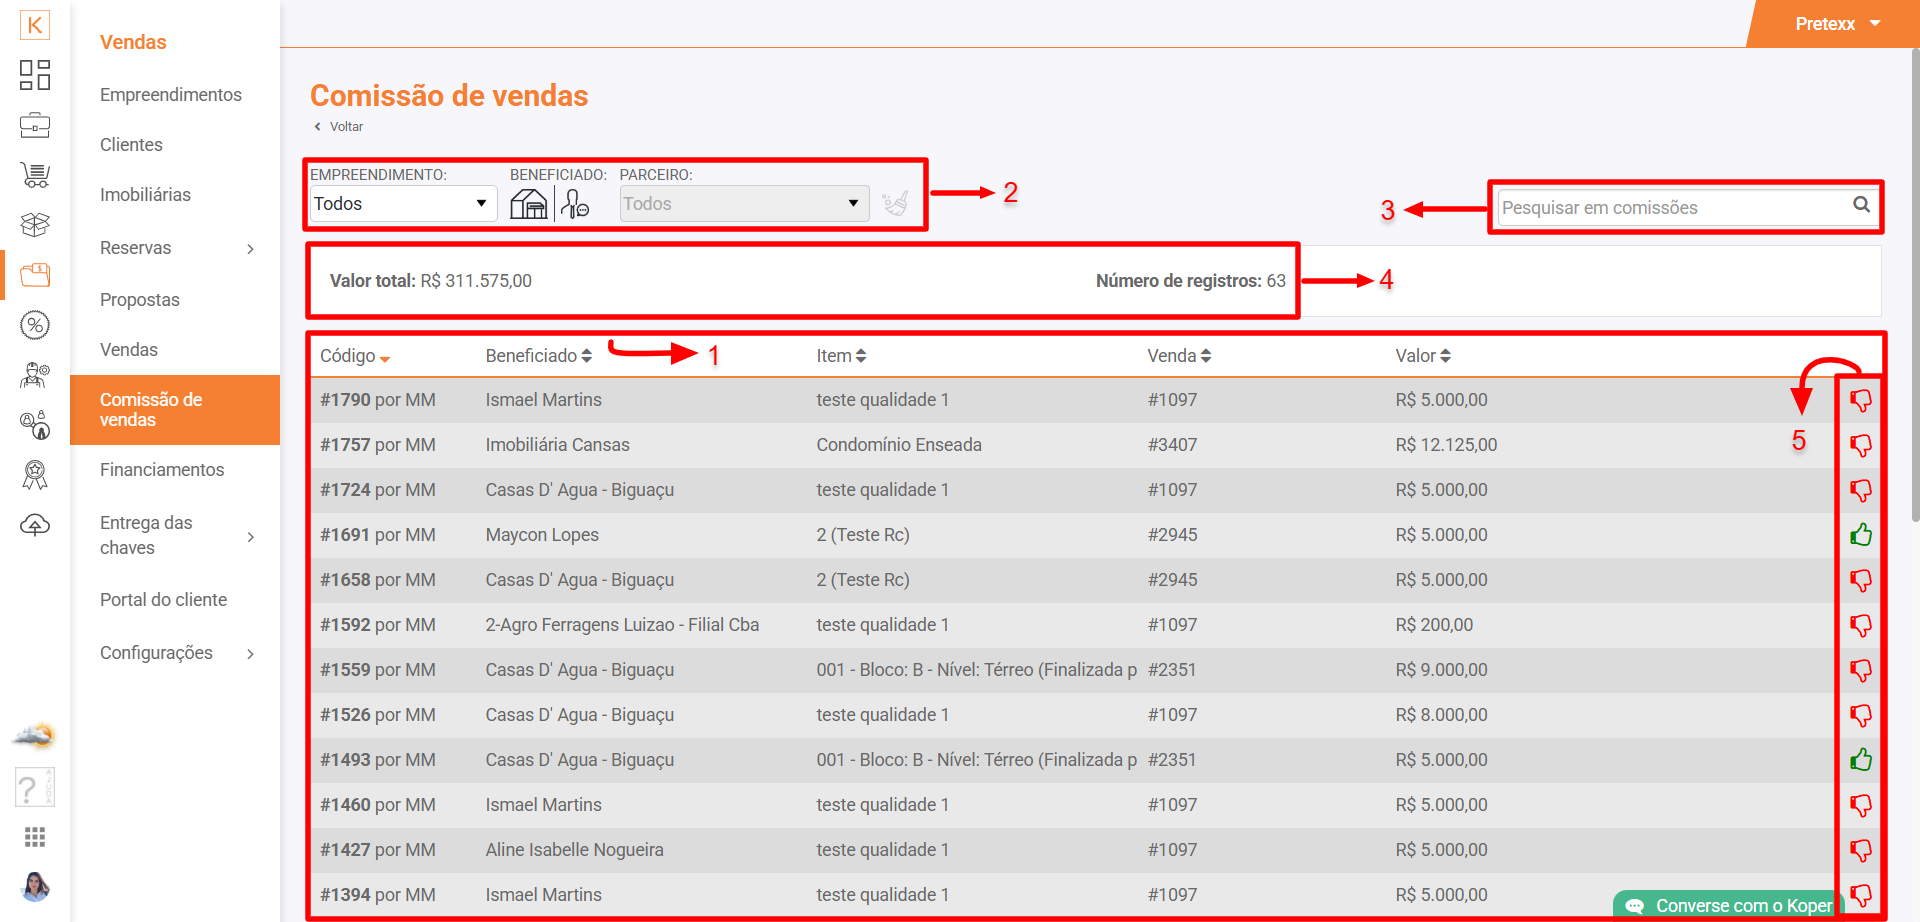Open the Converse com o Koper chat
Image resolution: width=1920 pixels, height=922 pixels.
pyautogui.click(x=1730, y=905)
